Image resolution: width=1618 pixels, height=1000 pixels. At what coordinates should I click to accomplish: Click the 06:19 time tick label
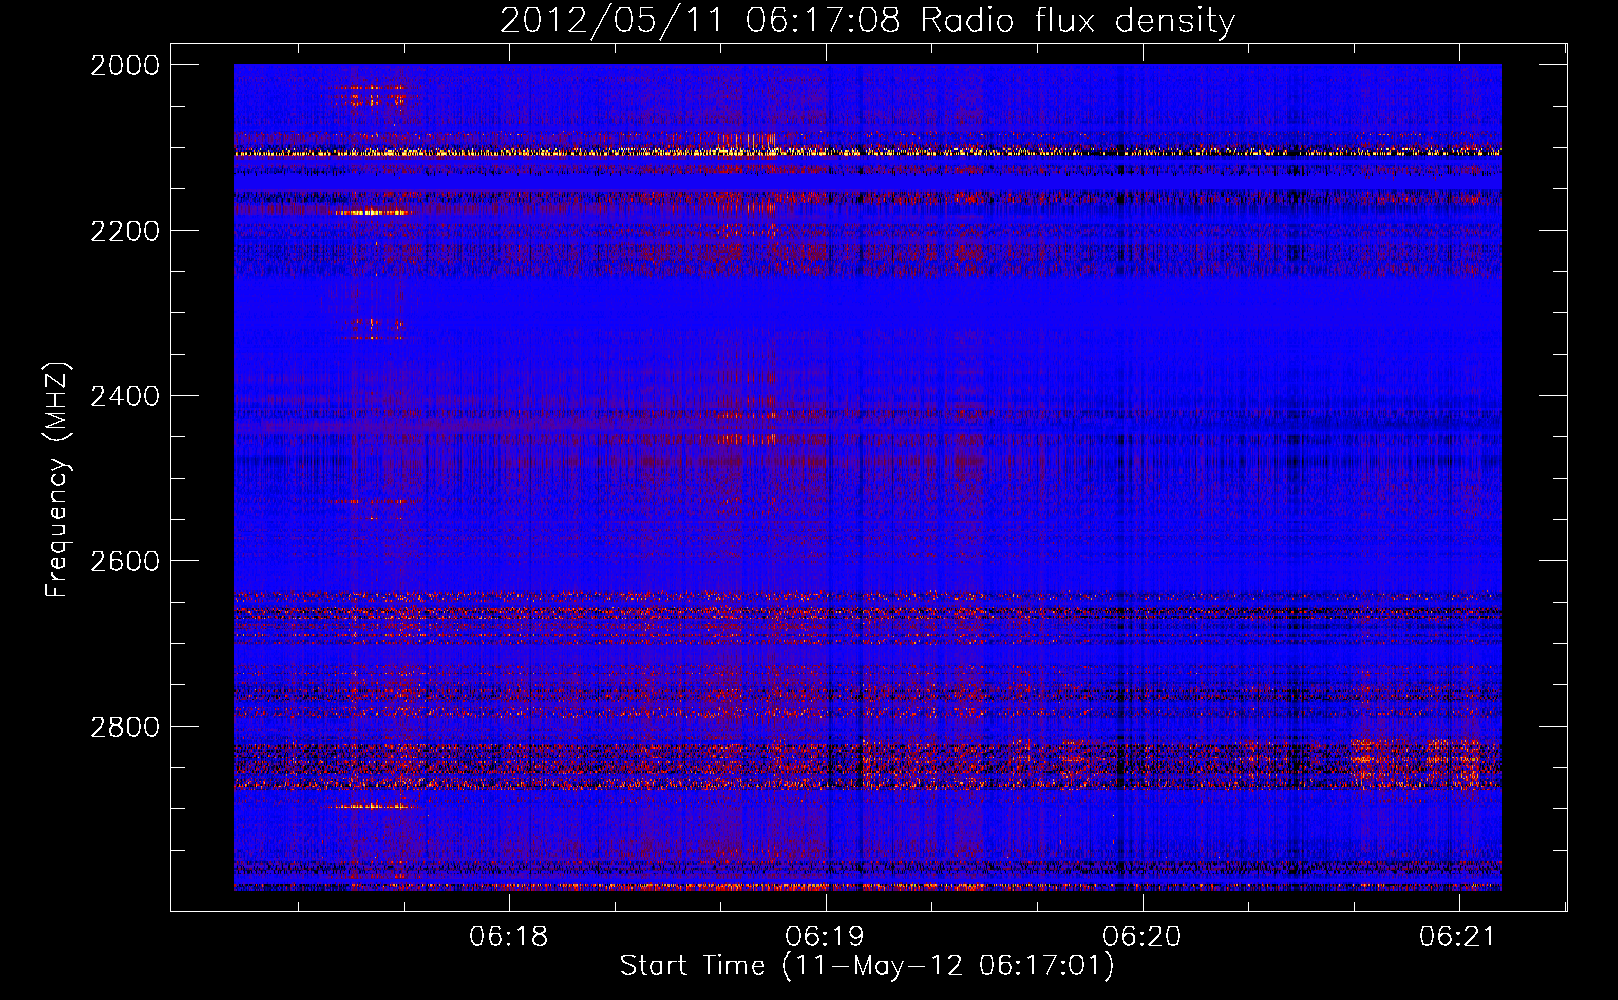tap(826, 936)
